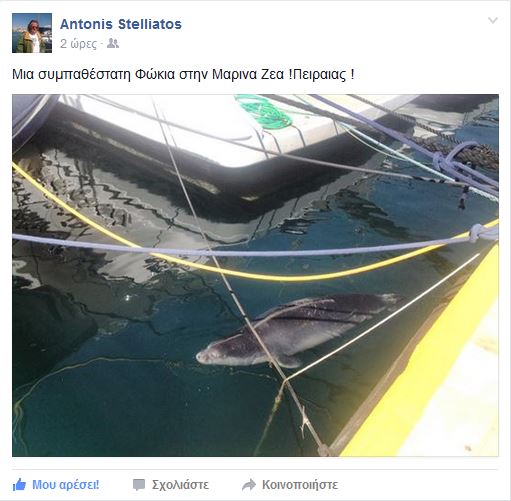This screenshot has width=511, height=501.
Task: Click Antonis Stelliatos profile picture
Action: tap(32, 33)
